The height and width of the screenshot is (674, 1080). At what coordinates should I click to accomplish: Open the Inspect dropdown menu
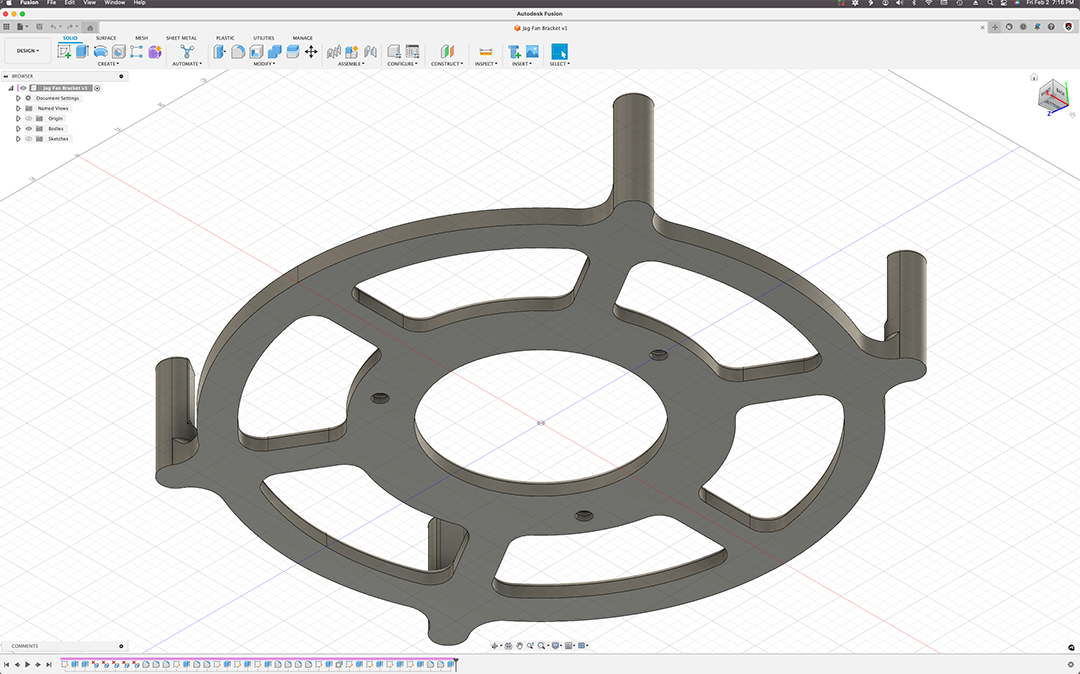point(486,64)
